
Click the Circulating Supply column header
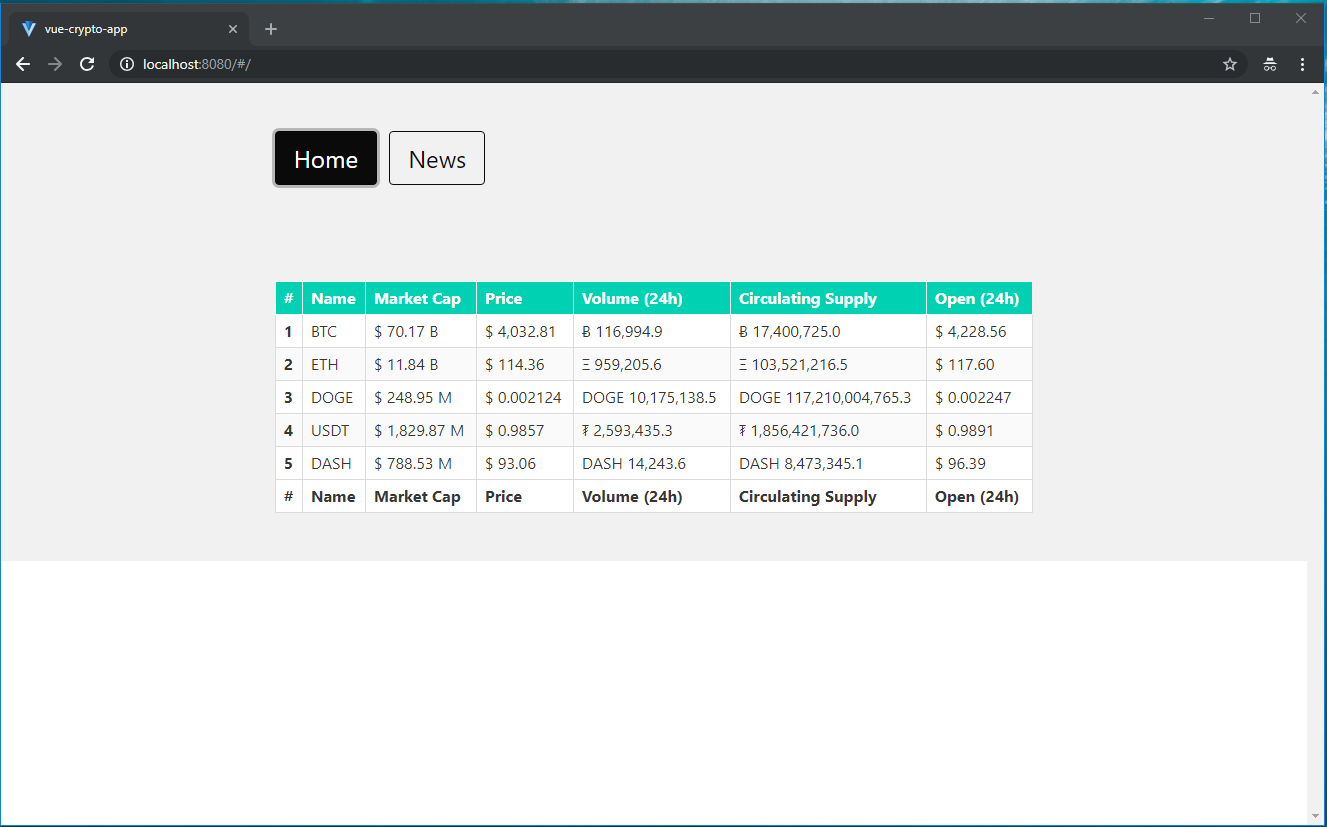pos(806,297)
